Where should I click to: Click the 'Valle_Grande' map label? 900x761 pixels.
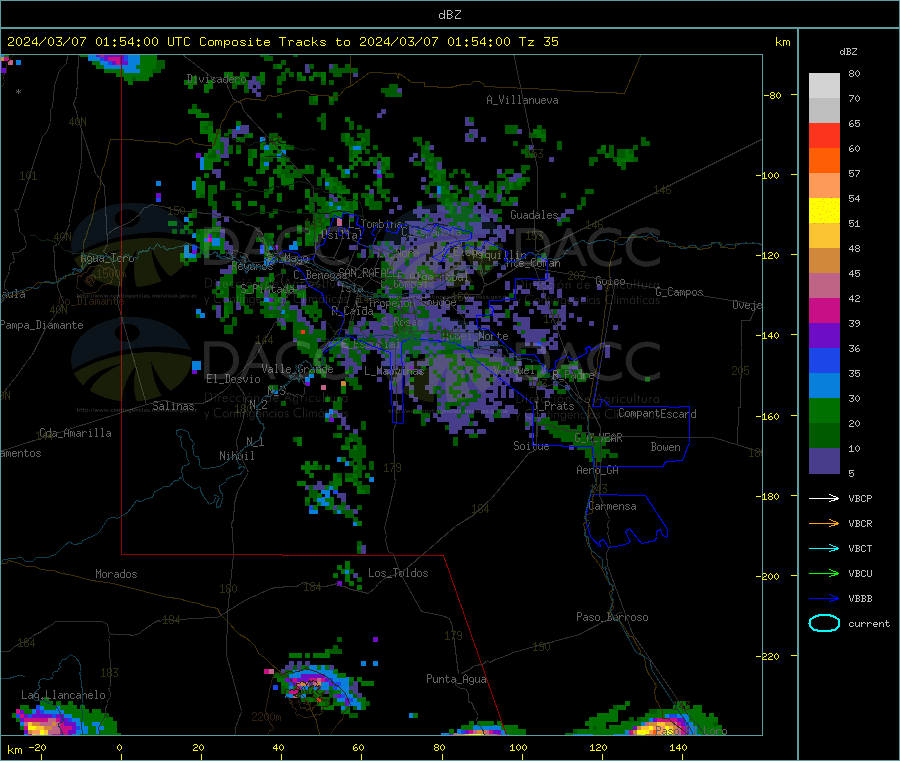(x=297, y=369)
